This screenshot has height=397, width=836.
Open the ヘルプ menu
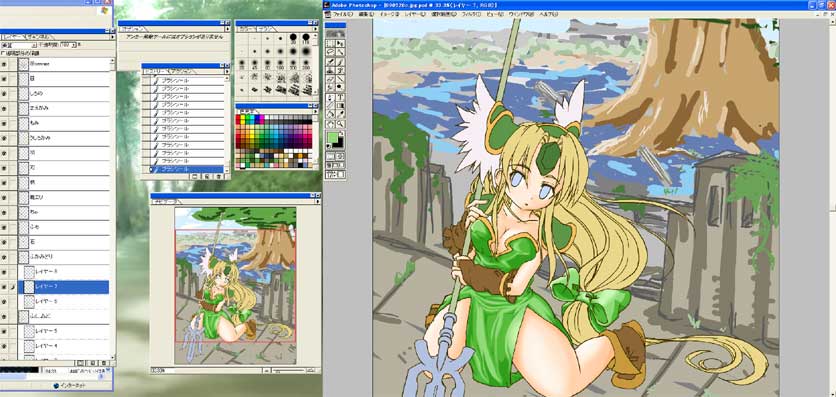(548, 14)
